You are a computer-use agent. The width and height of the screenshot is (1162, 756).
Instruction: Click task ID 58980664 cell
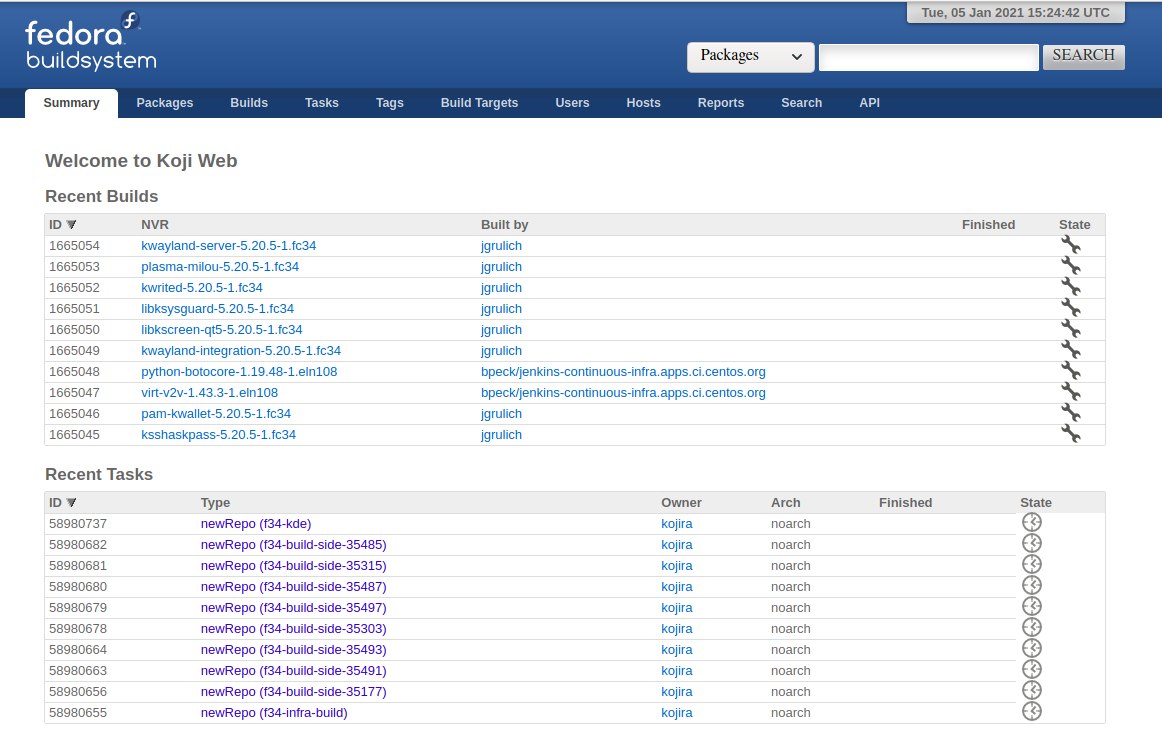click(78, 649)
